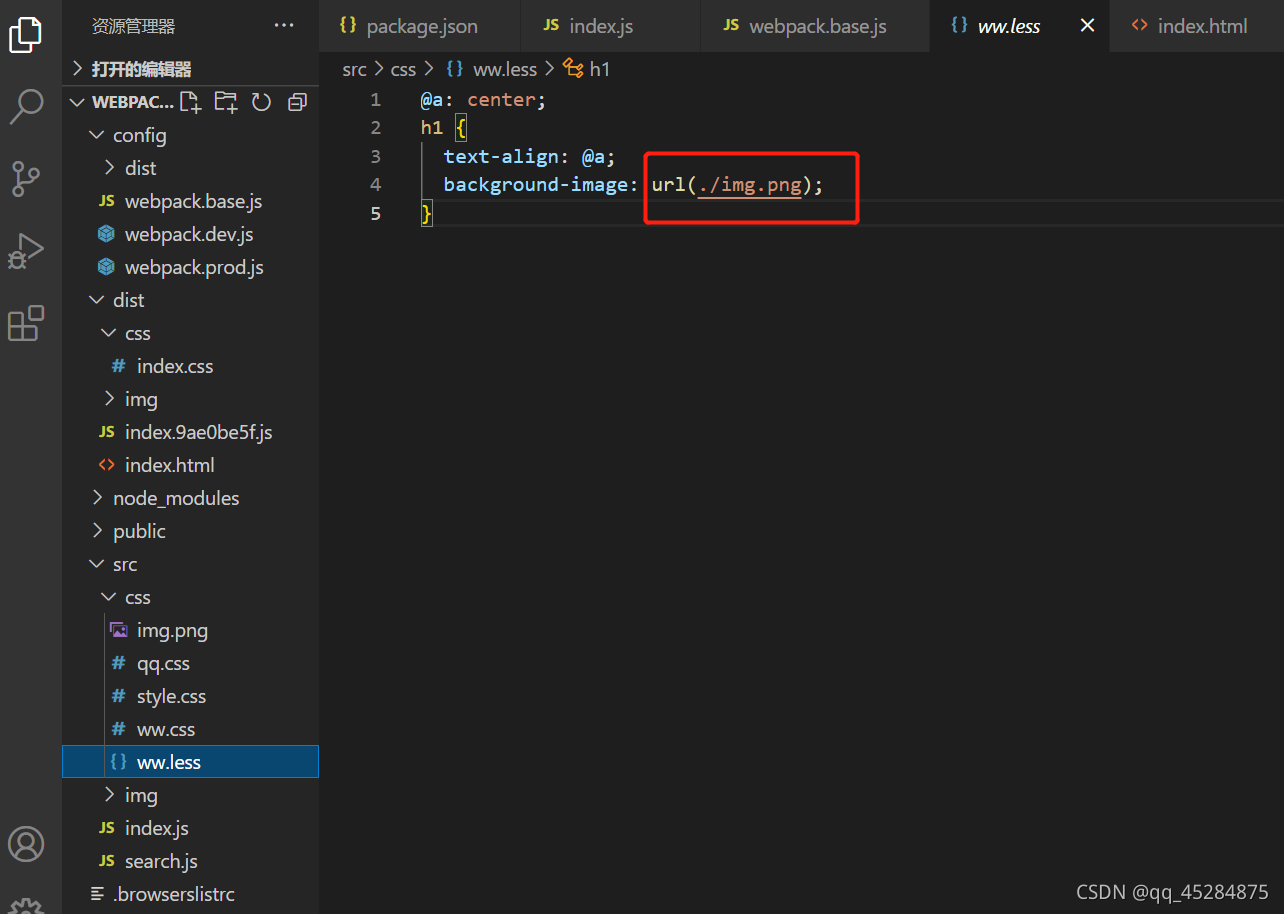Screen dimensions: 1284x914
Task: Click the text-align: @a; code line
Action: (530, 156)
